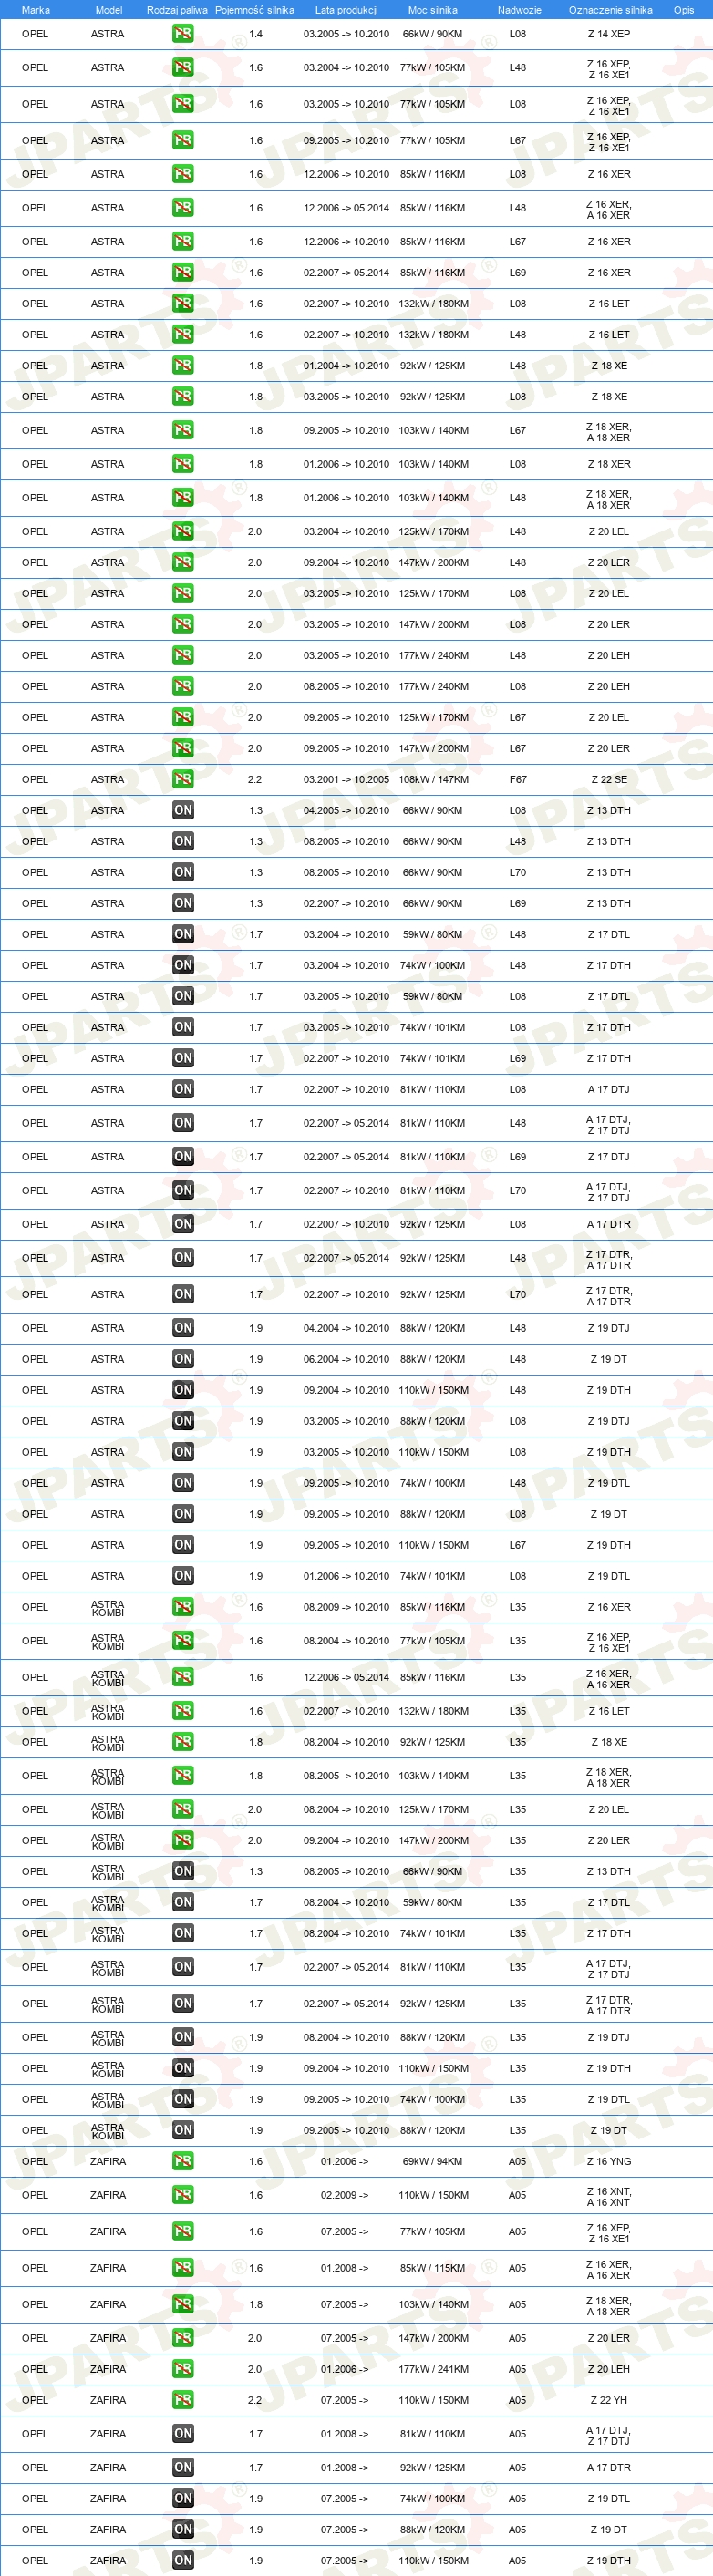Click the ON icon in the Zafira Z 19 DTL row
This screenshot has height=2576, width=713.
183,2498
